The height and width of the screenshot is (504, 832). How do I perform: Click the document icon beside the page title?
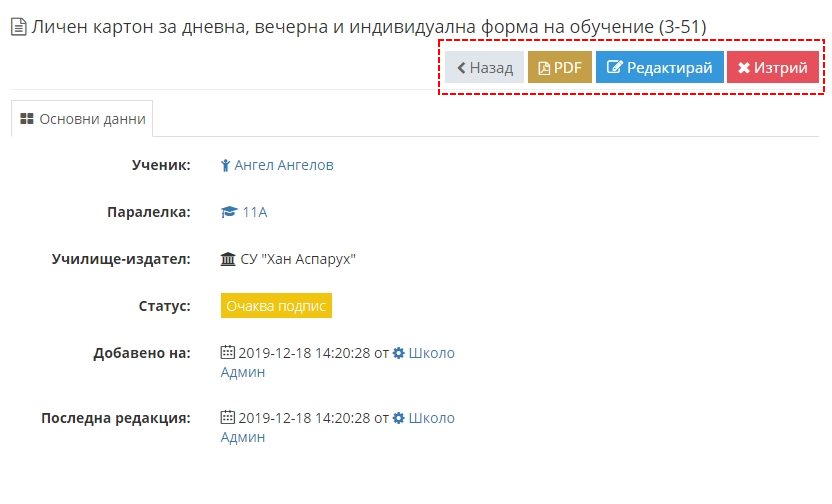pos(19,27)
